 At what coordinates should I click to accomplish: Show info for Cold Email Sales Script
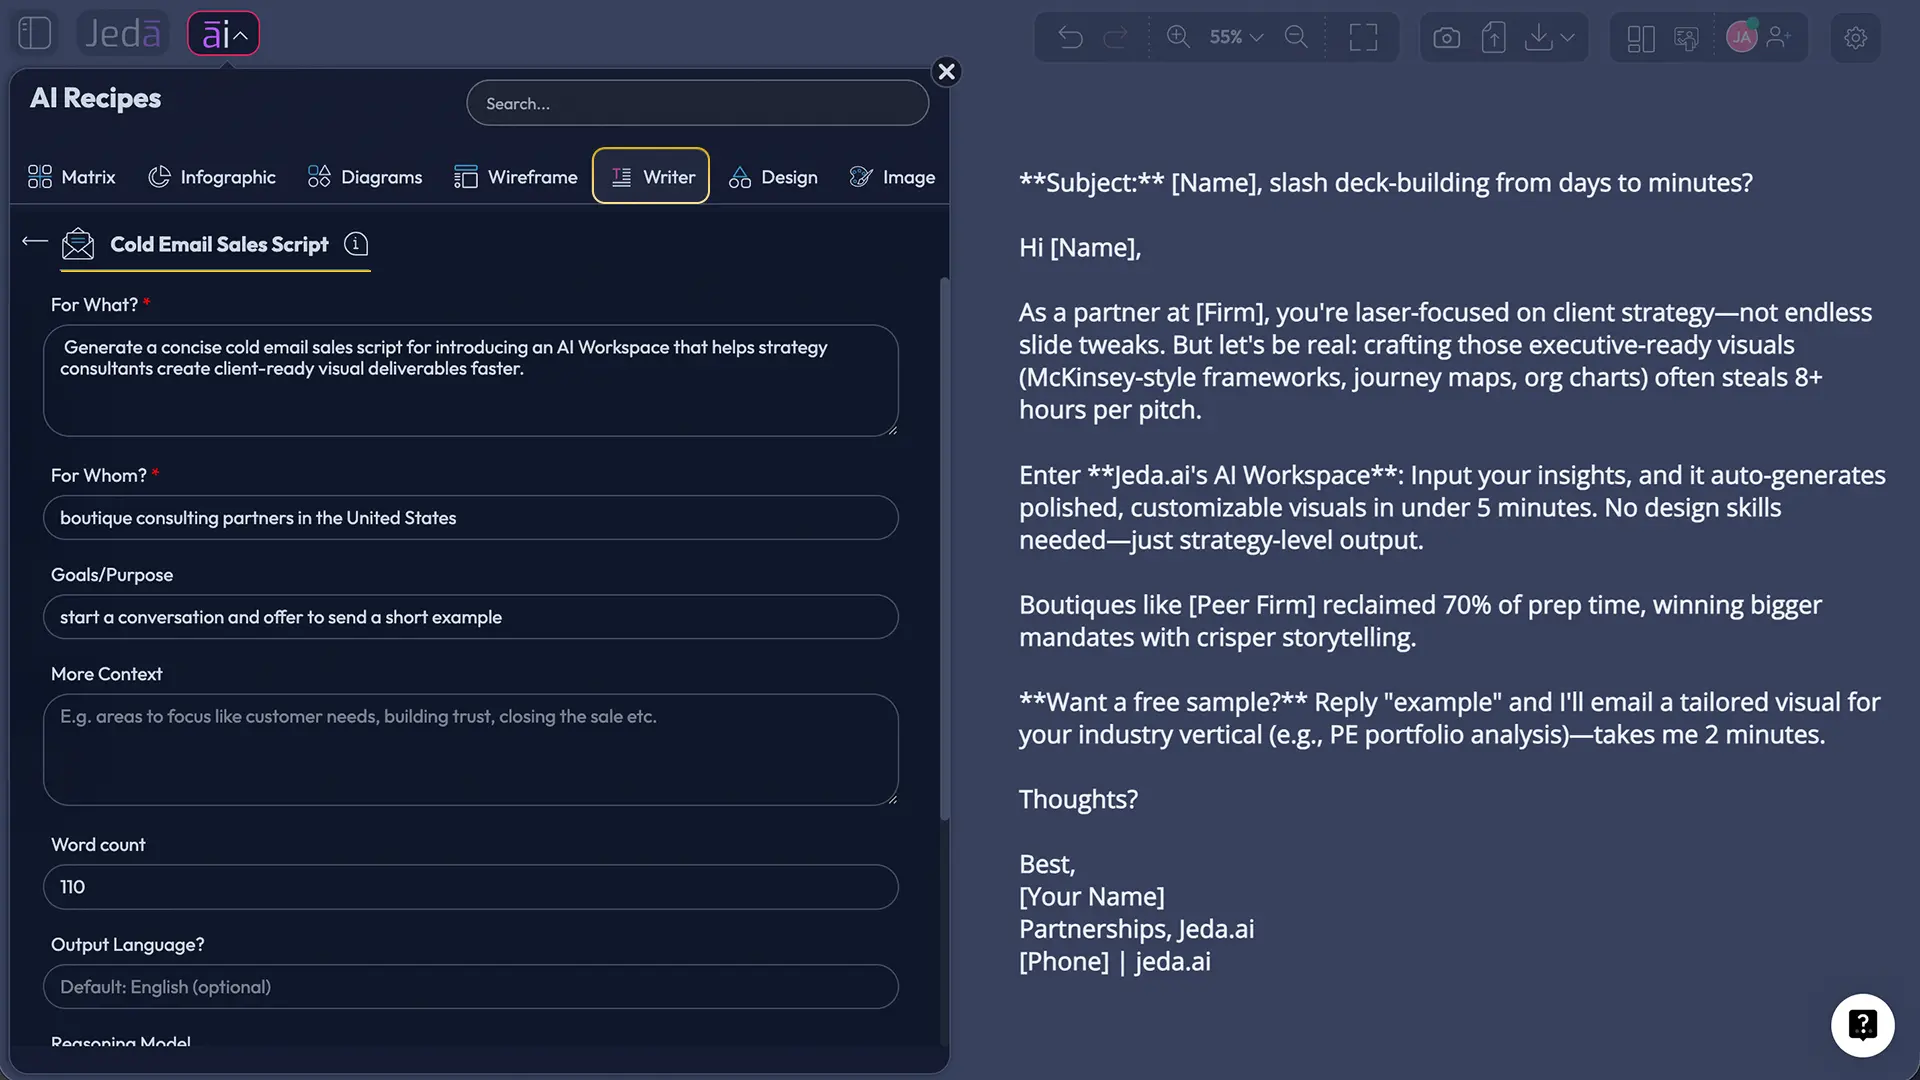pyautogui.click(x=356, y=244)
